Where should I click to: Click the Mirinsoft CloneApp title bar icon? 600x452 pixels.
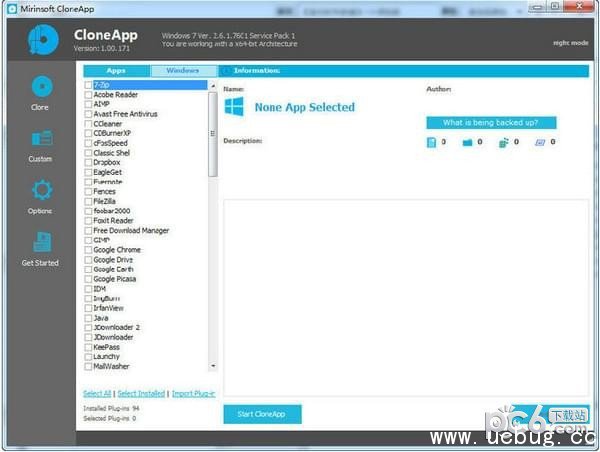pyautogui.click(x=12, y=9)
